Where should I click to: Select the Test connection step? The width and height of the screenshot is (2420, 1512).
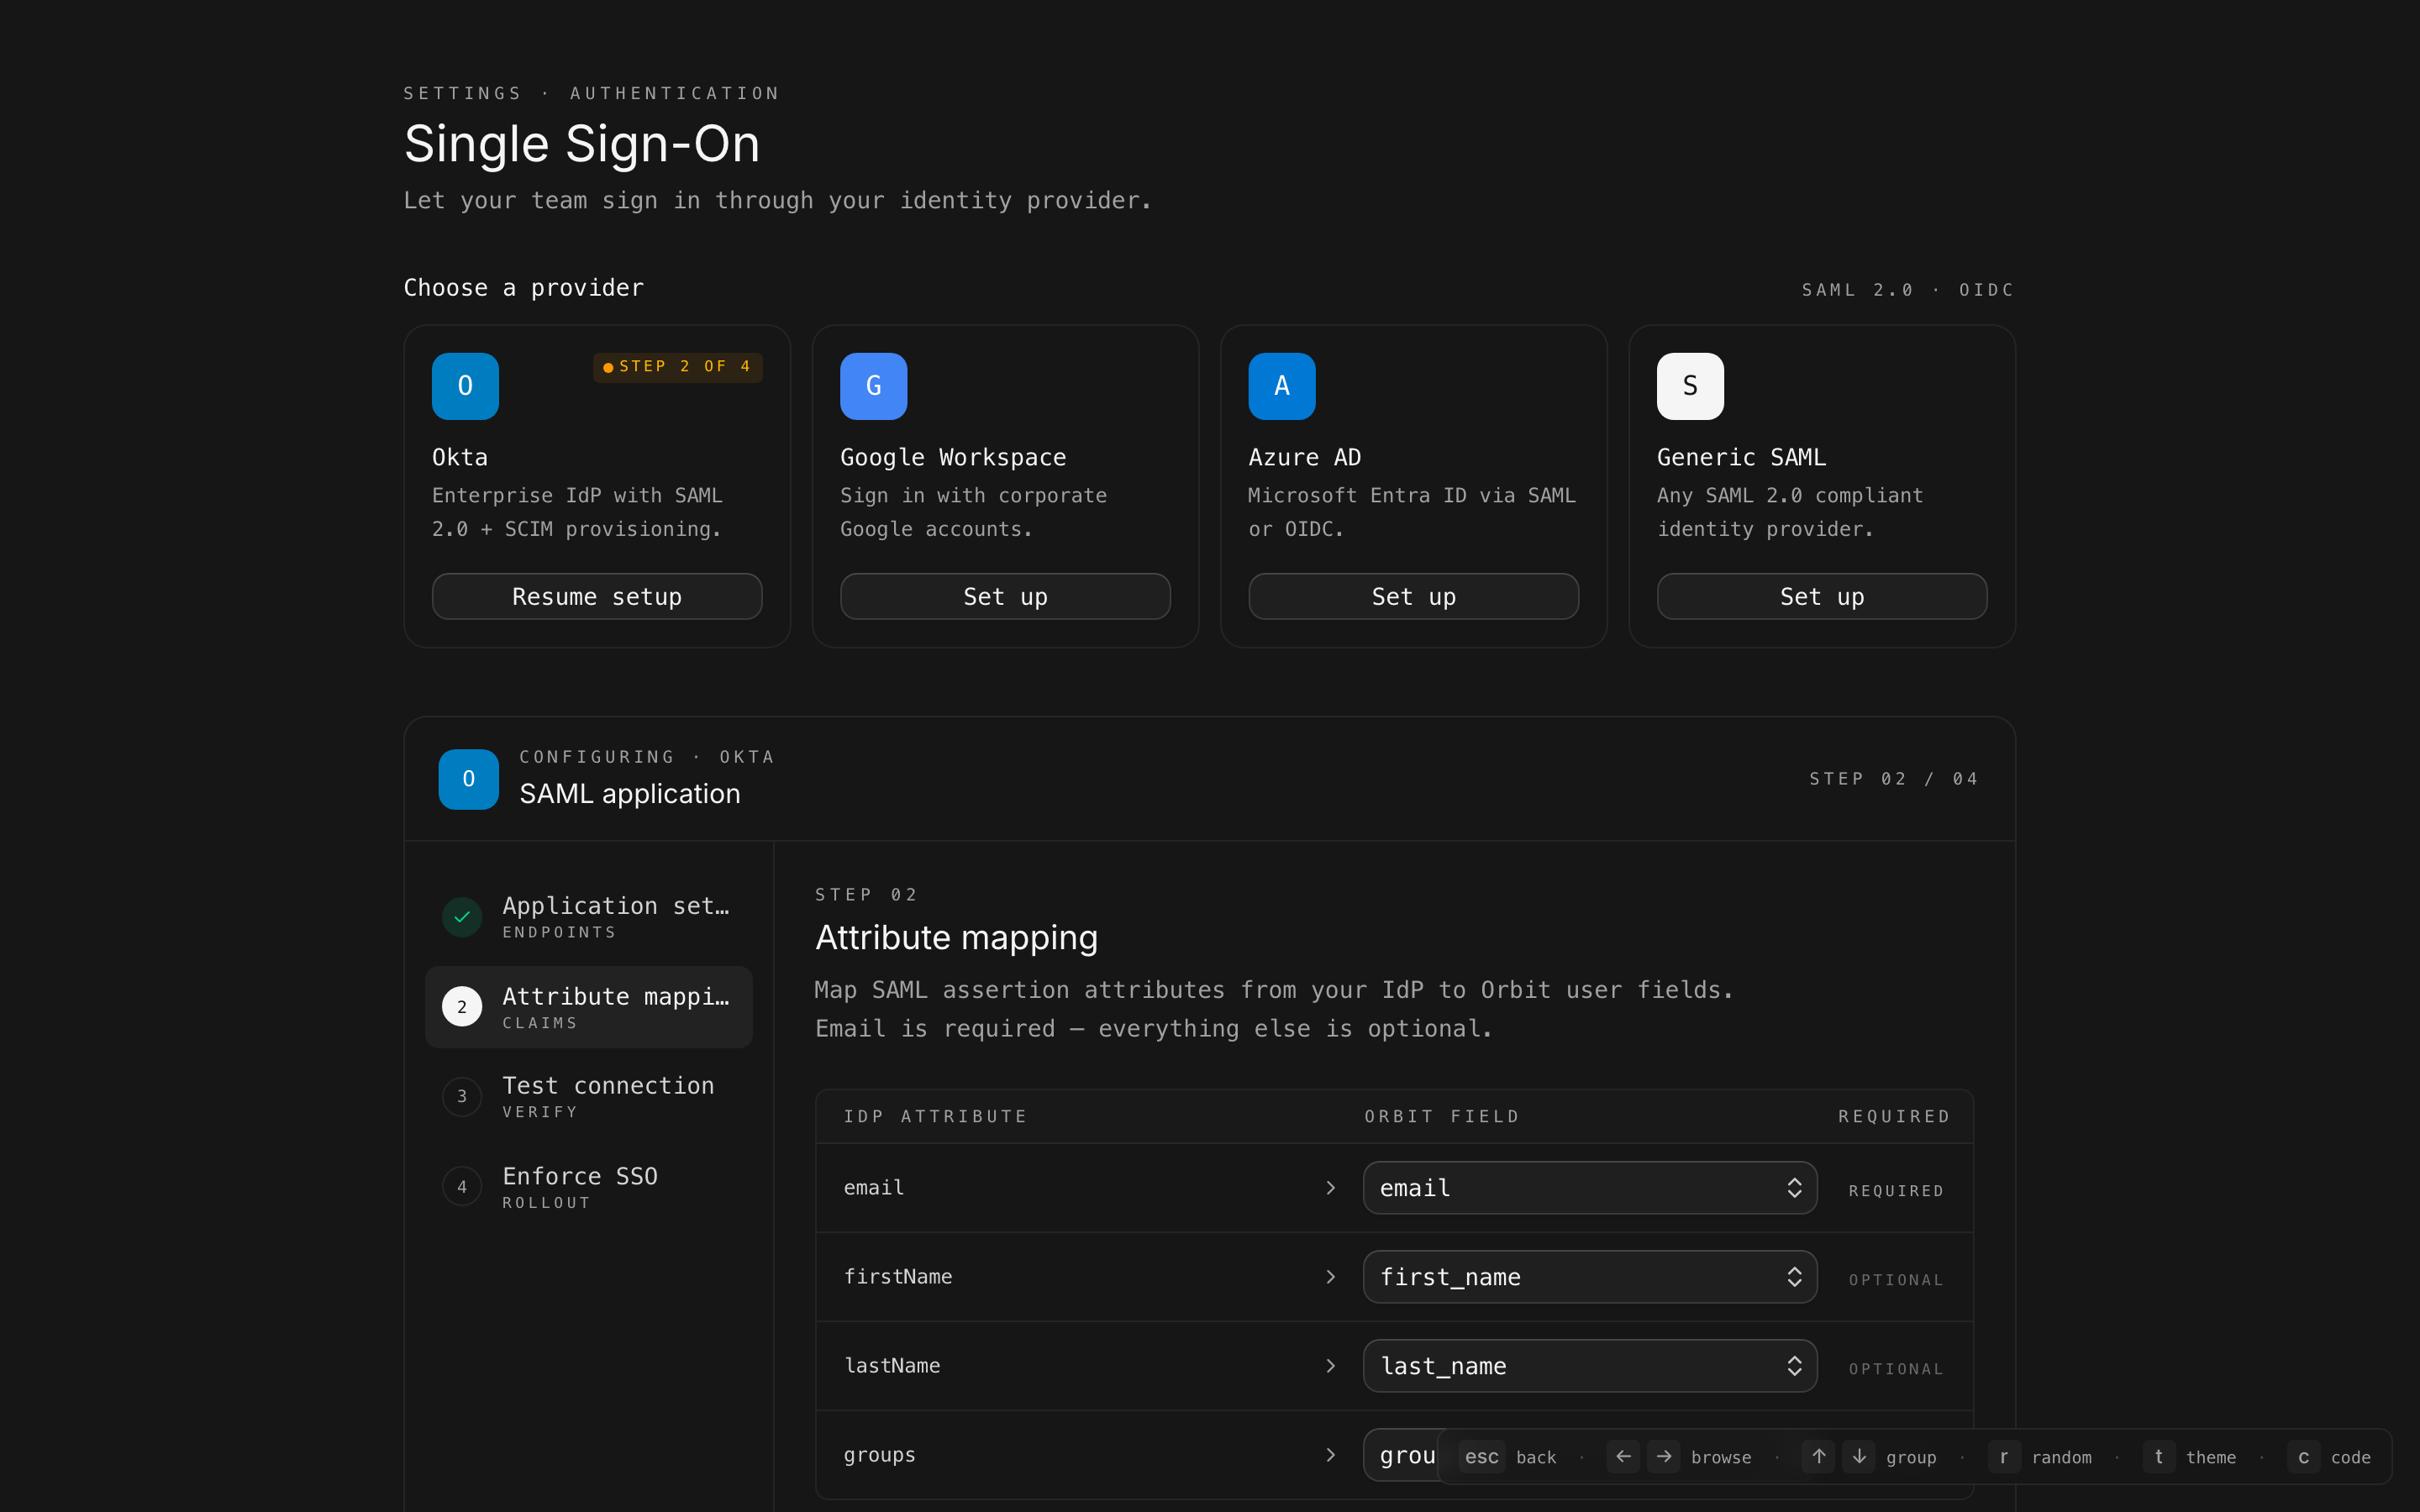click(589, 1096)
